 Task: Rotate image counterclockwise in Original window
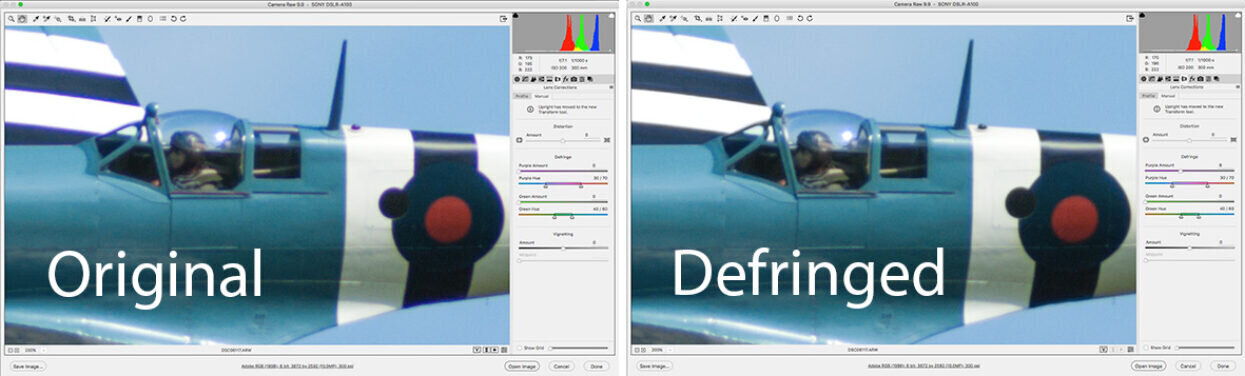(x=173, y=19)
